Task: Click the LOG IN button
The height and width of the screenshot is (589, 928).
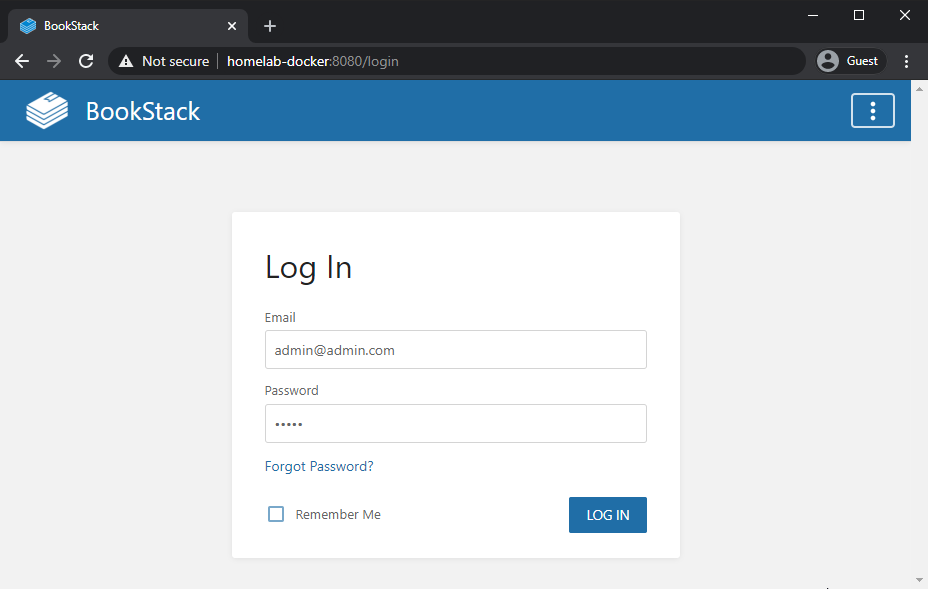Action: 608,515
